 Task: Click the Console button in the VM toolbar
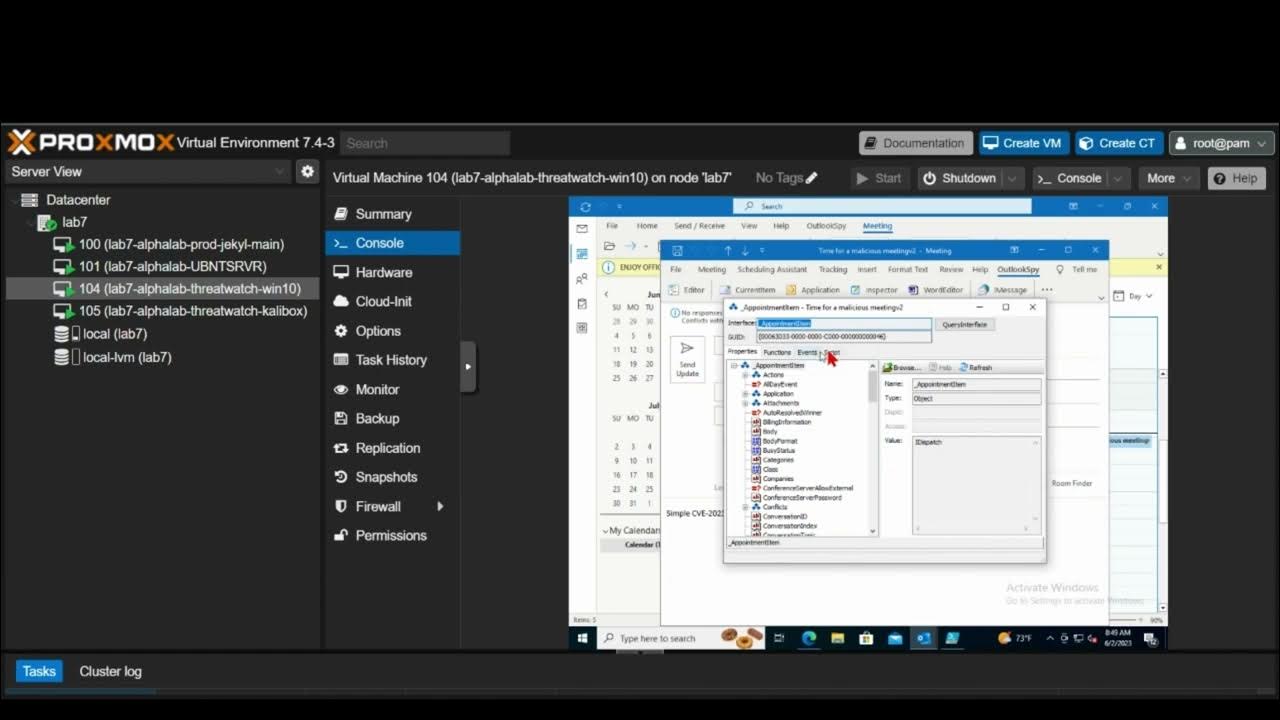[x=1069, y=178]
